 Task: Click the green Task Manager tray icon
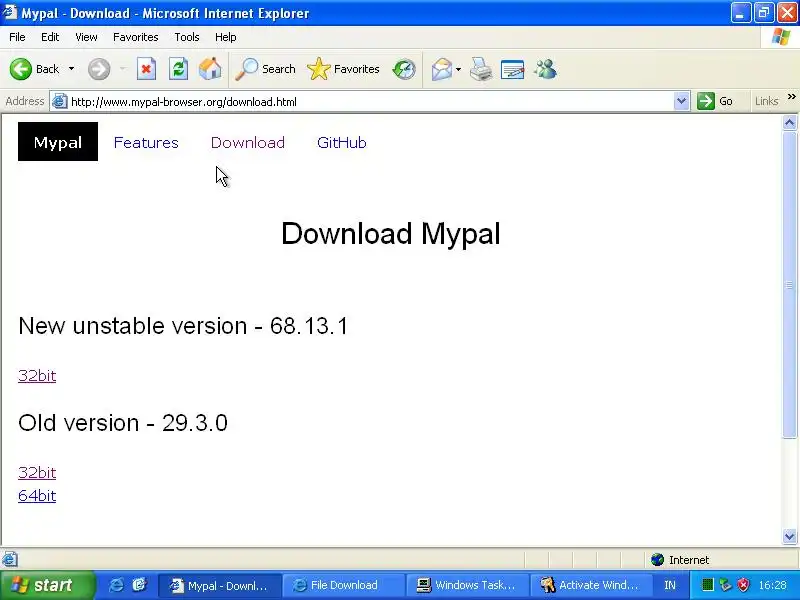pos(707,585)
